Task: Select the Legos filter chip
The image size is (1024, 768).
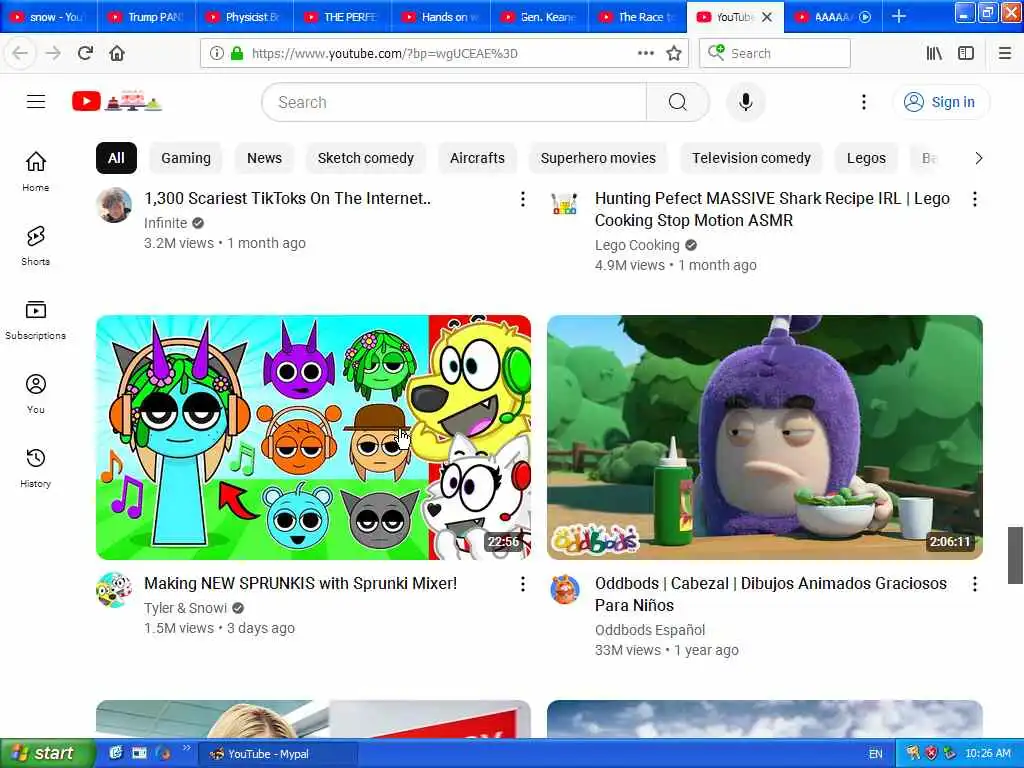Action: [866, 158]
